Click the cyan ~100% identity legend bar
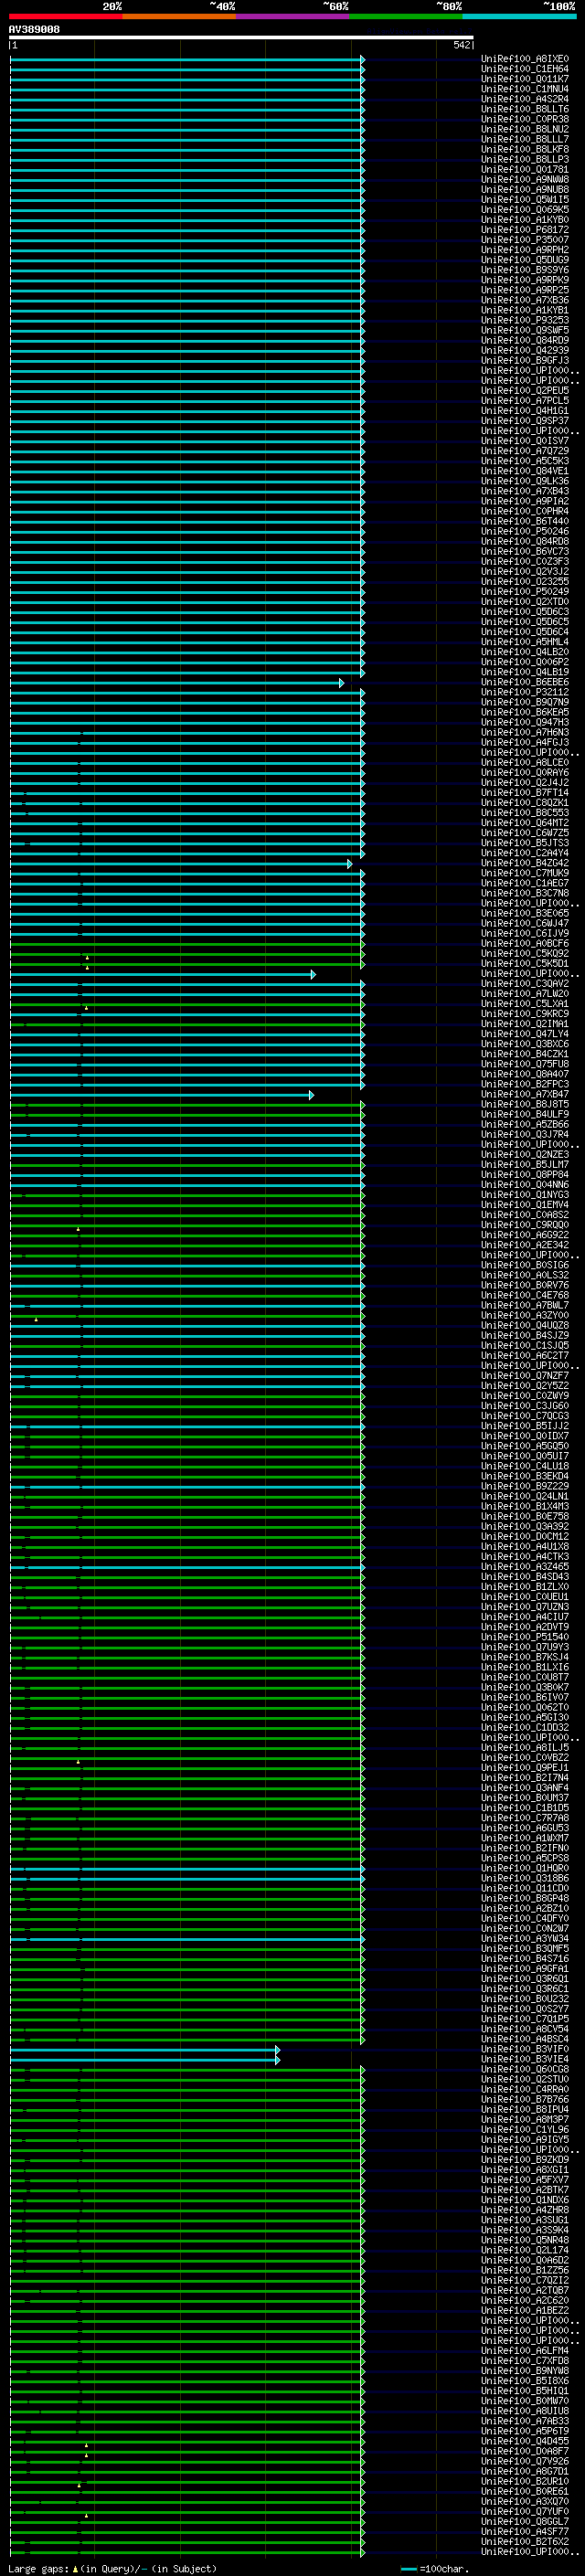585x2576 pixels. [519, 16]
